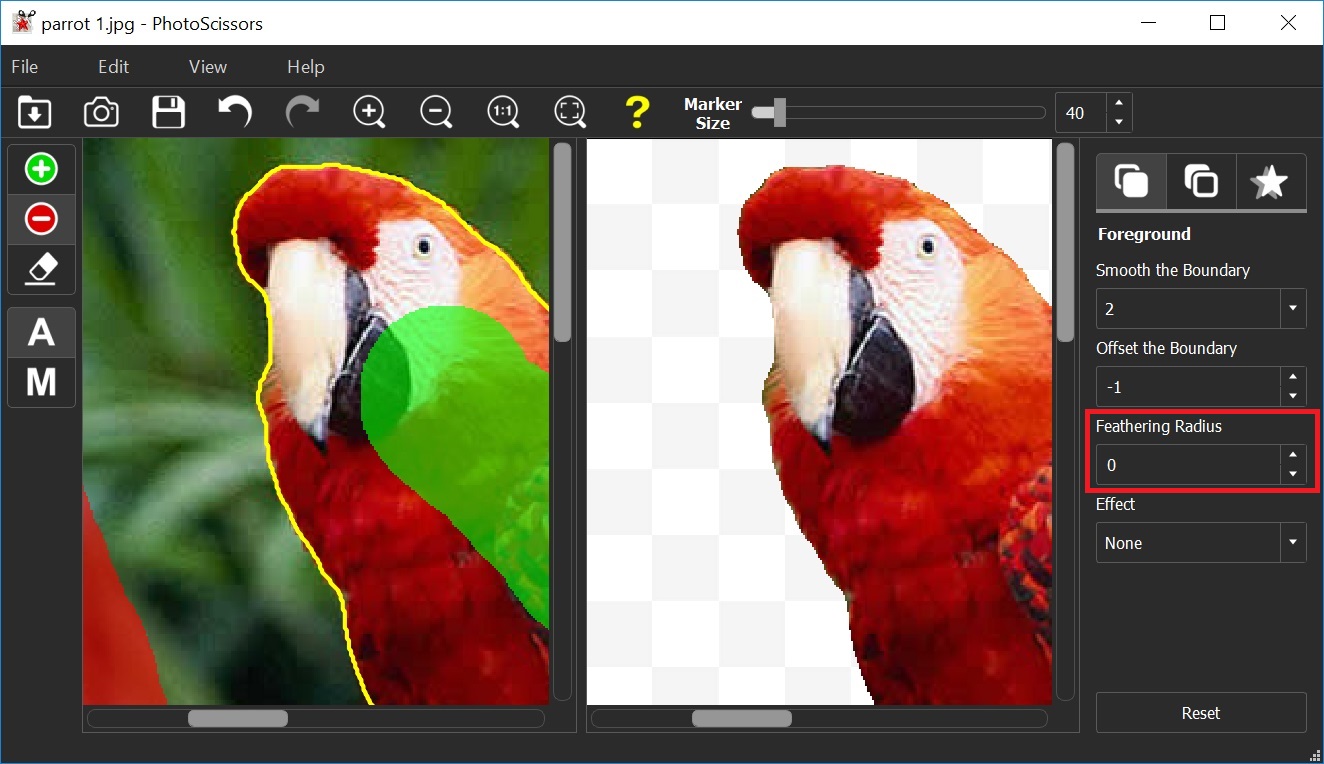Open the star effects panel tab
Image resolution: width=1324 pixels, height=764 pixels.
point(1271,181)
